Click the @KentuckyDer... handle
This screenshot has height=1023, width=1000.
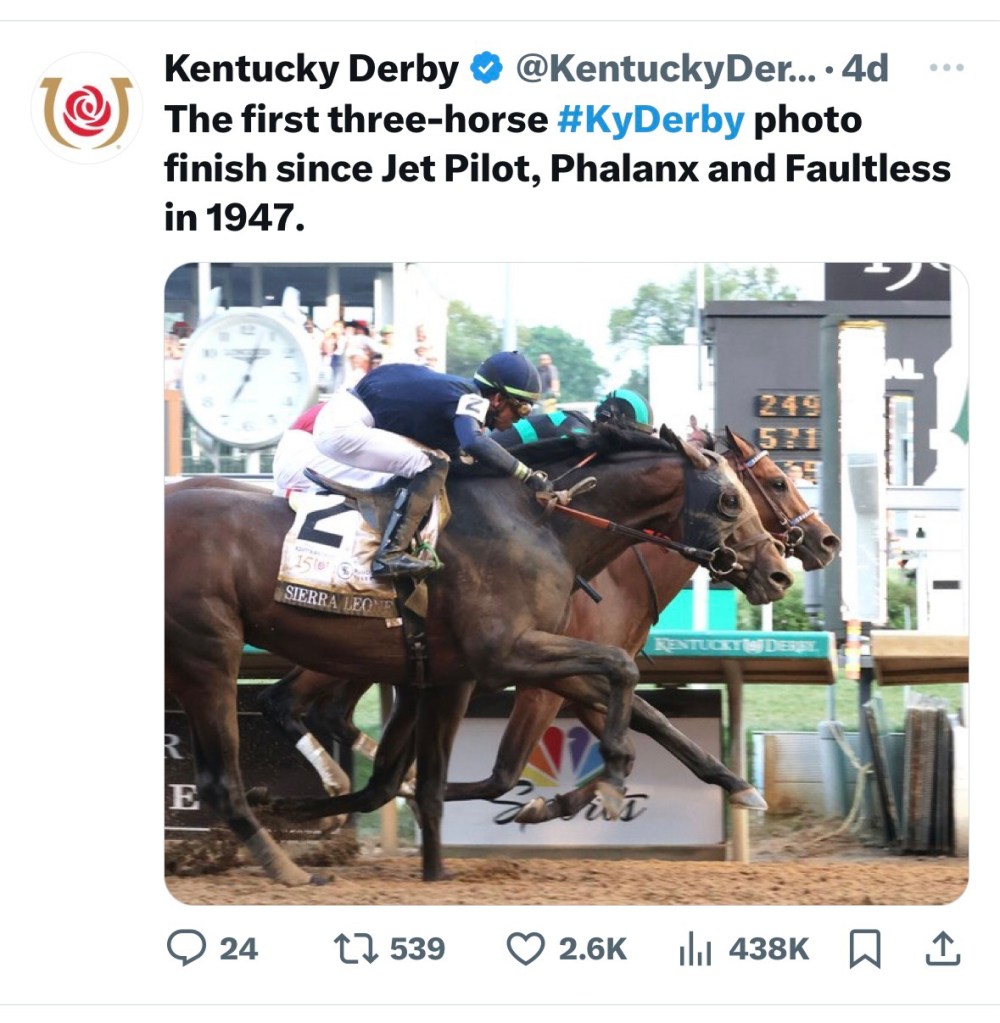[x=665, y=69]
